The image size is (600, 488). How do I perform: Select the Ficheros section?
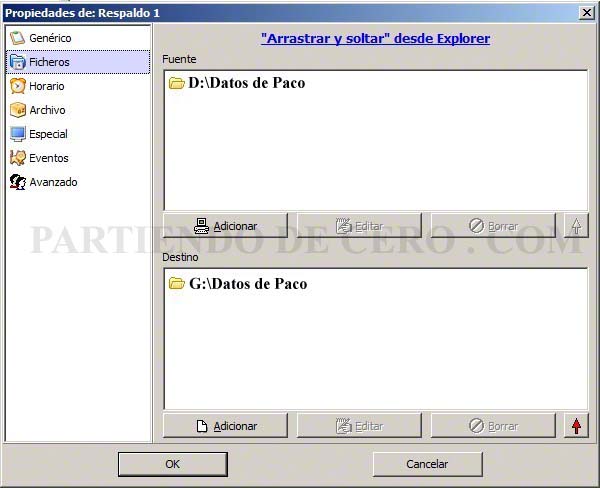click(x=78, y=62)
